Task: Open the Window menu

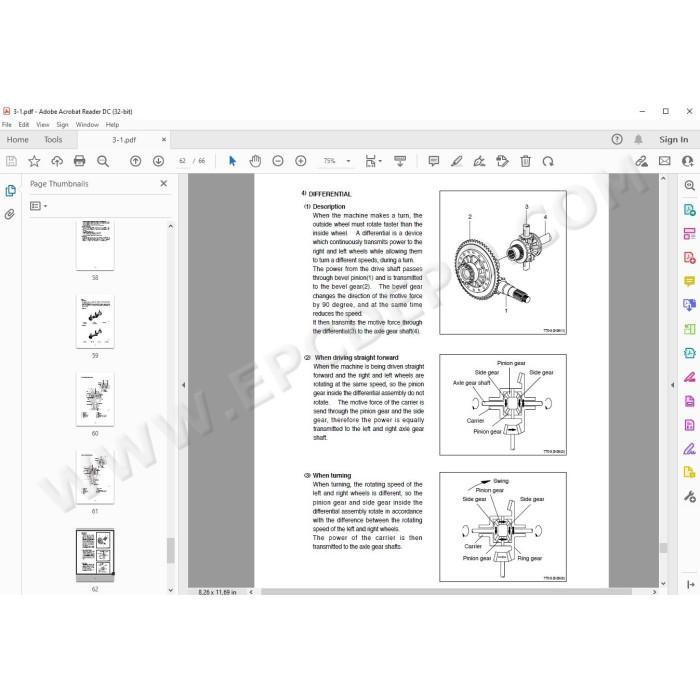Action: (87, 125)
